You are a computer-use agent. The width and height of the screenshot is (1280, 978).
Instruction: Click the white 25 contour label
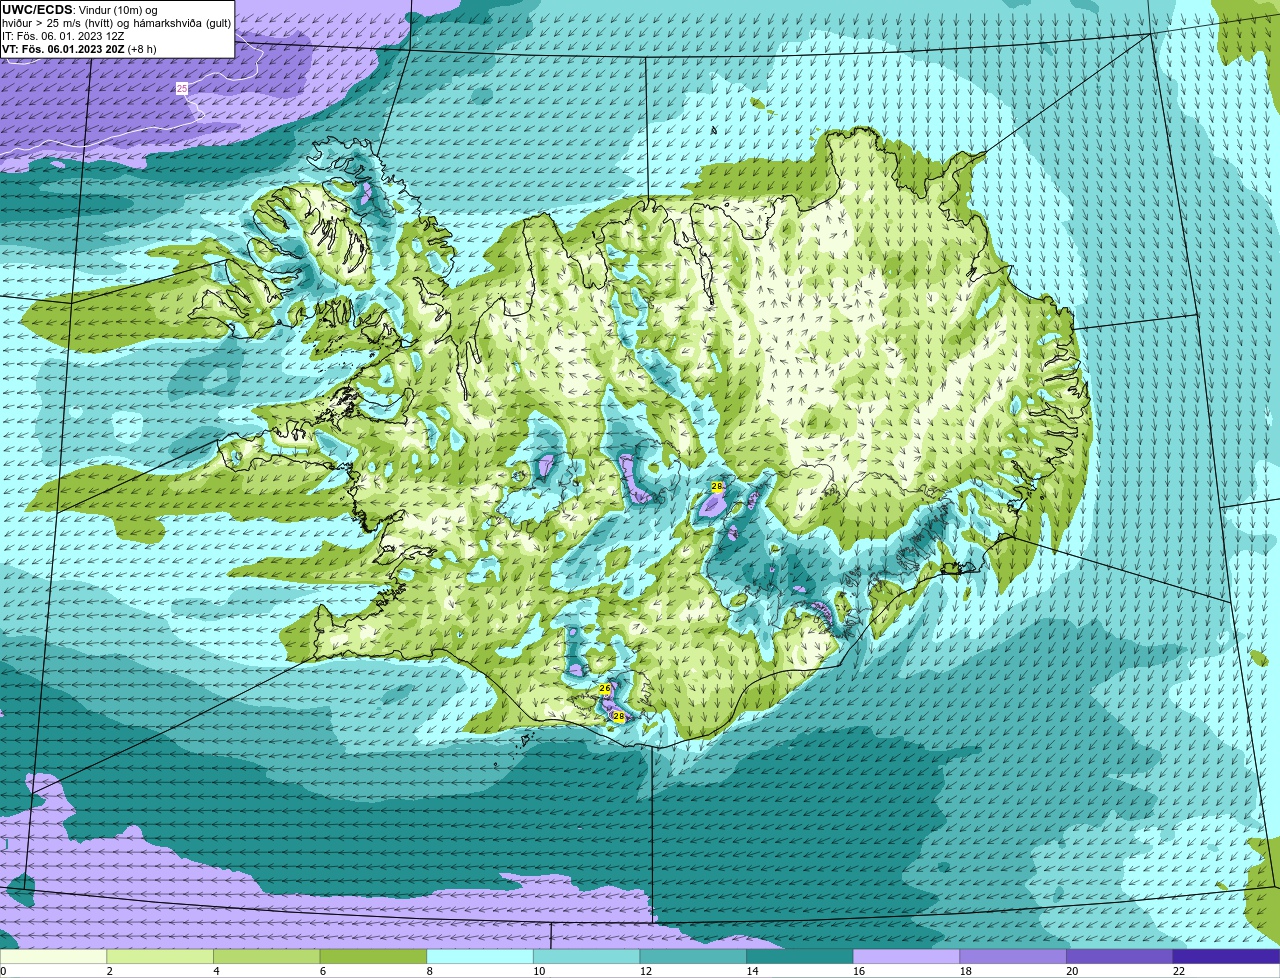(x=181, y=89)
